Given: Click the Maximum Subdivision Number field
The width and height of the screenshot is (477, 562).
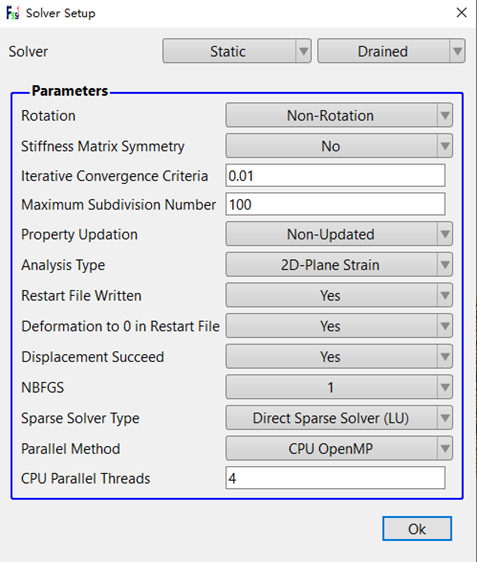Looking at the screenshot, I should click(335, 204).
